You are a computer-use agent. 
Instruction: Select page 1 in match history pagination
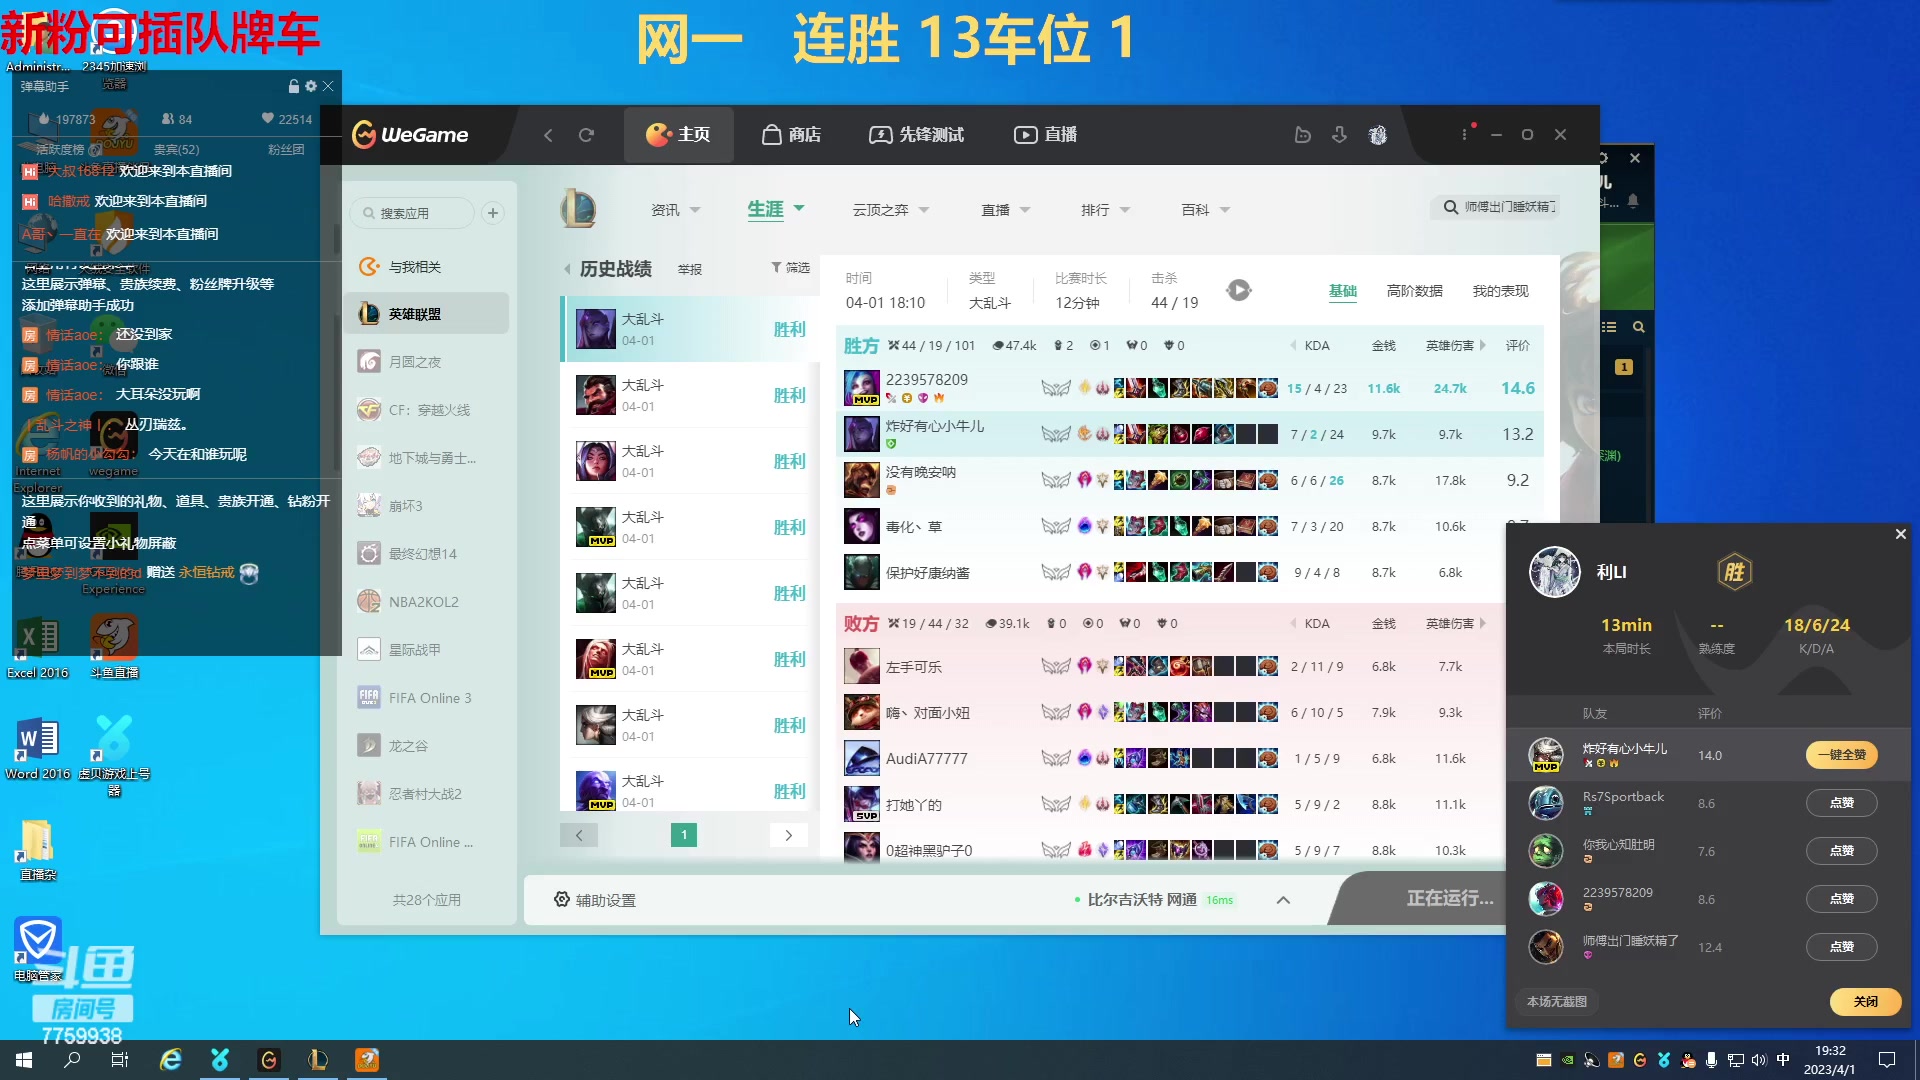tap(684, 835)
